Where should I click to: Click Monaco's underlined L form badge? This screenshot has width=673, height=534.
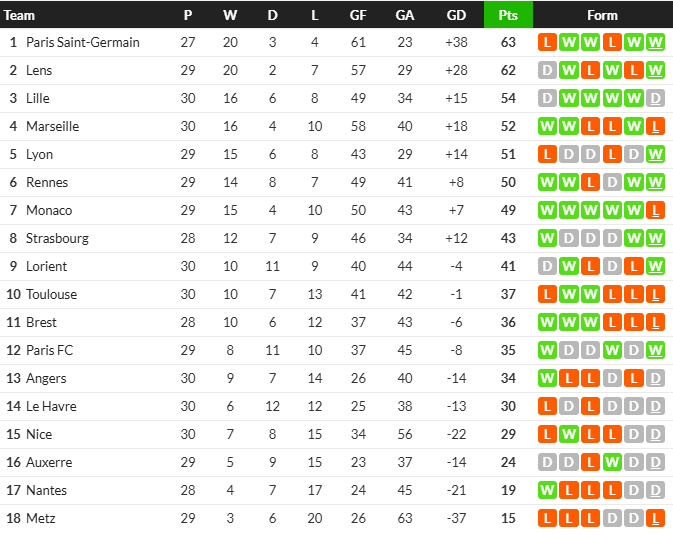click(x=655, y=210)
